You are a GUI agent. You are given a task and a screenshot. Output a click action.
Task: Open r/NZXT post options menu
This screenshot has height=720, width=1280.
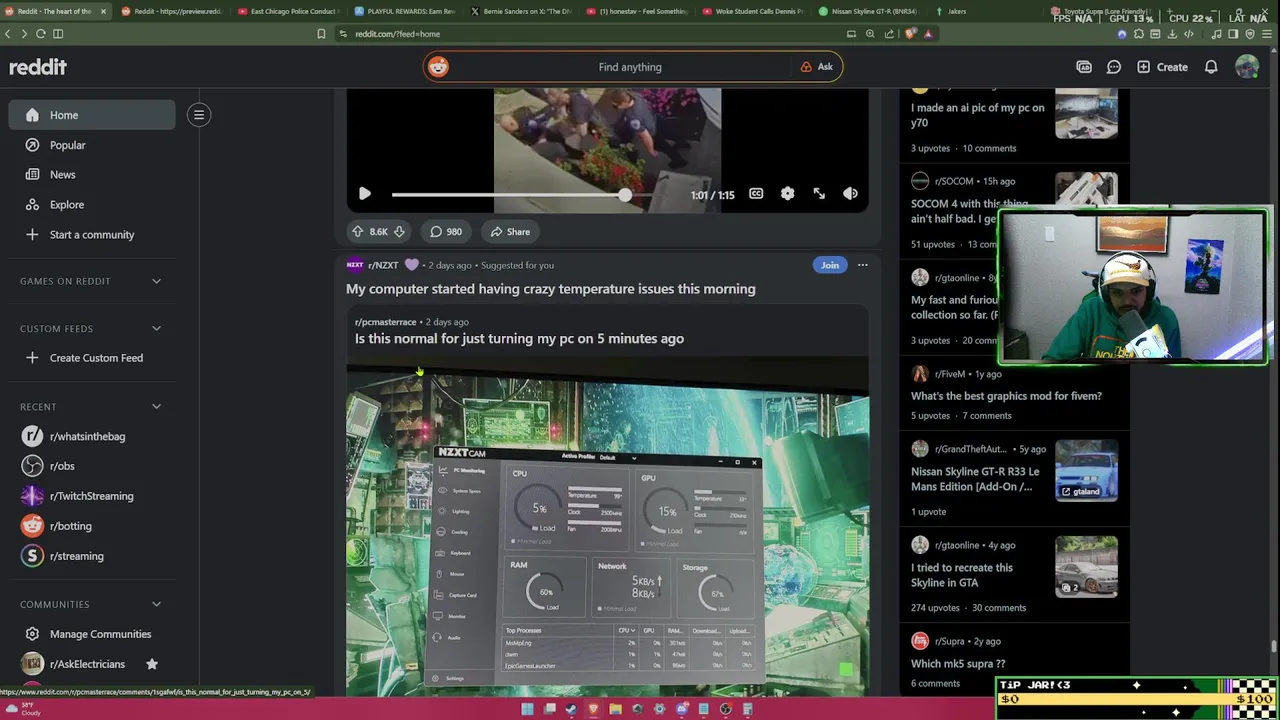click(863, 265)
